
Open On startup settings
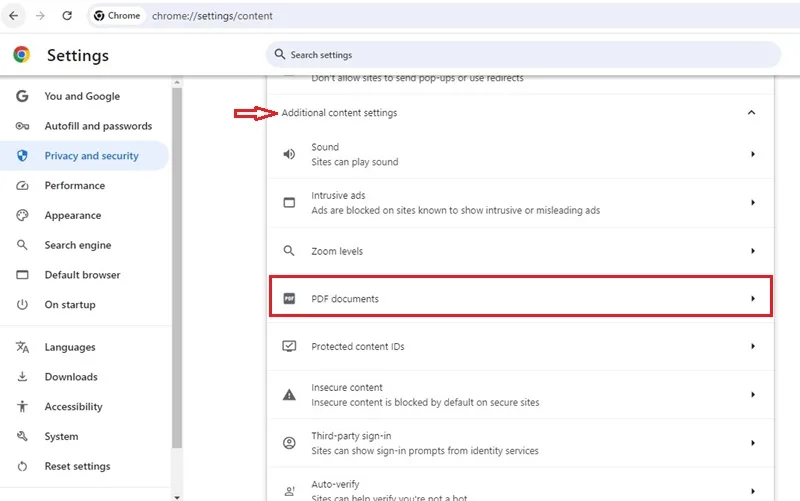pyautogui.click(x=84, y=305)
